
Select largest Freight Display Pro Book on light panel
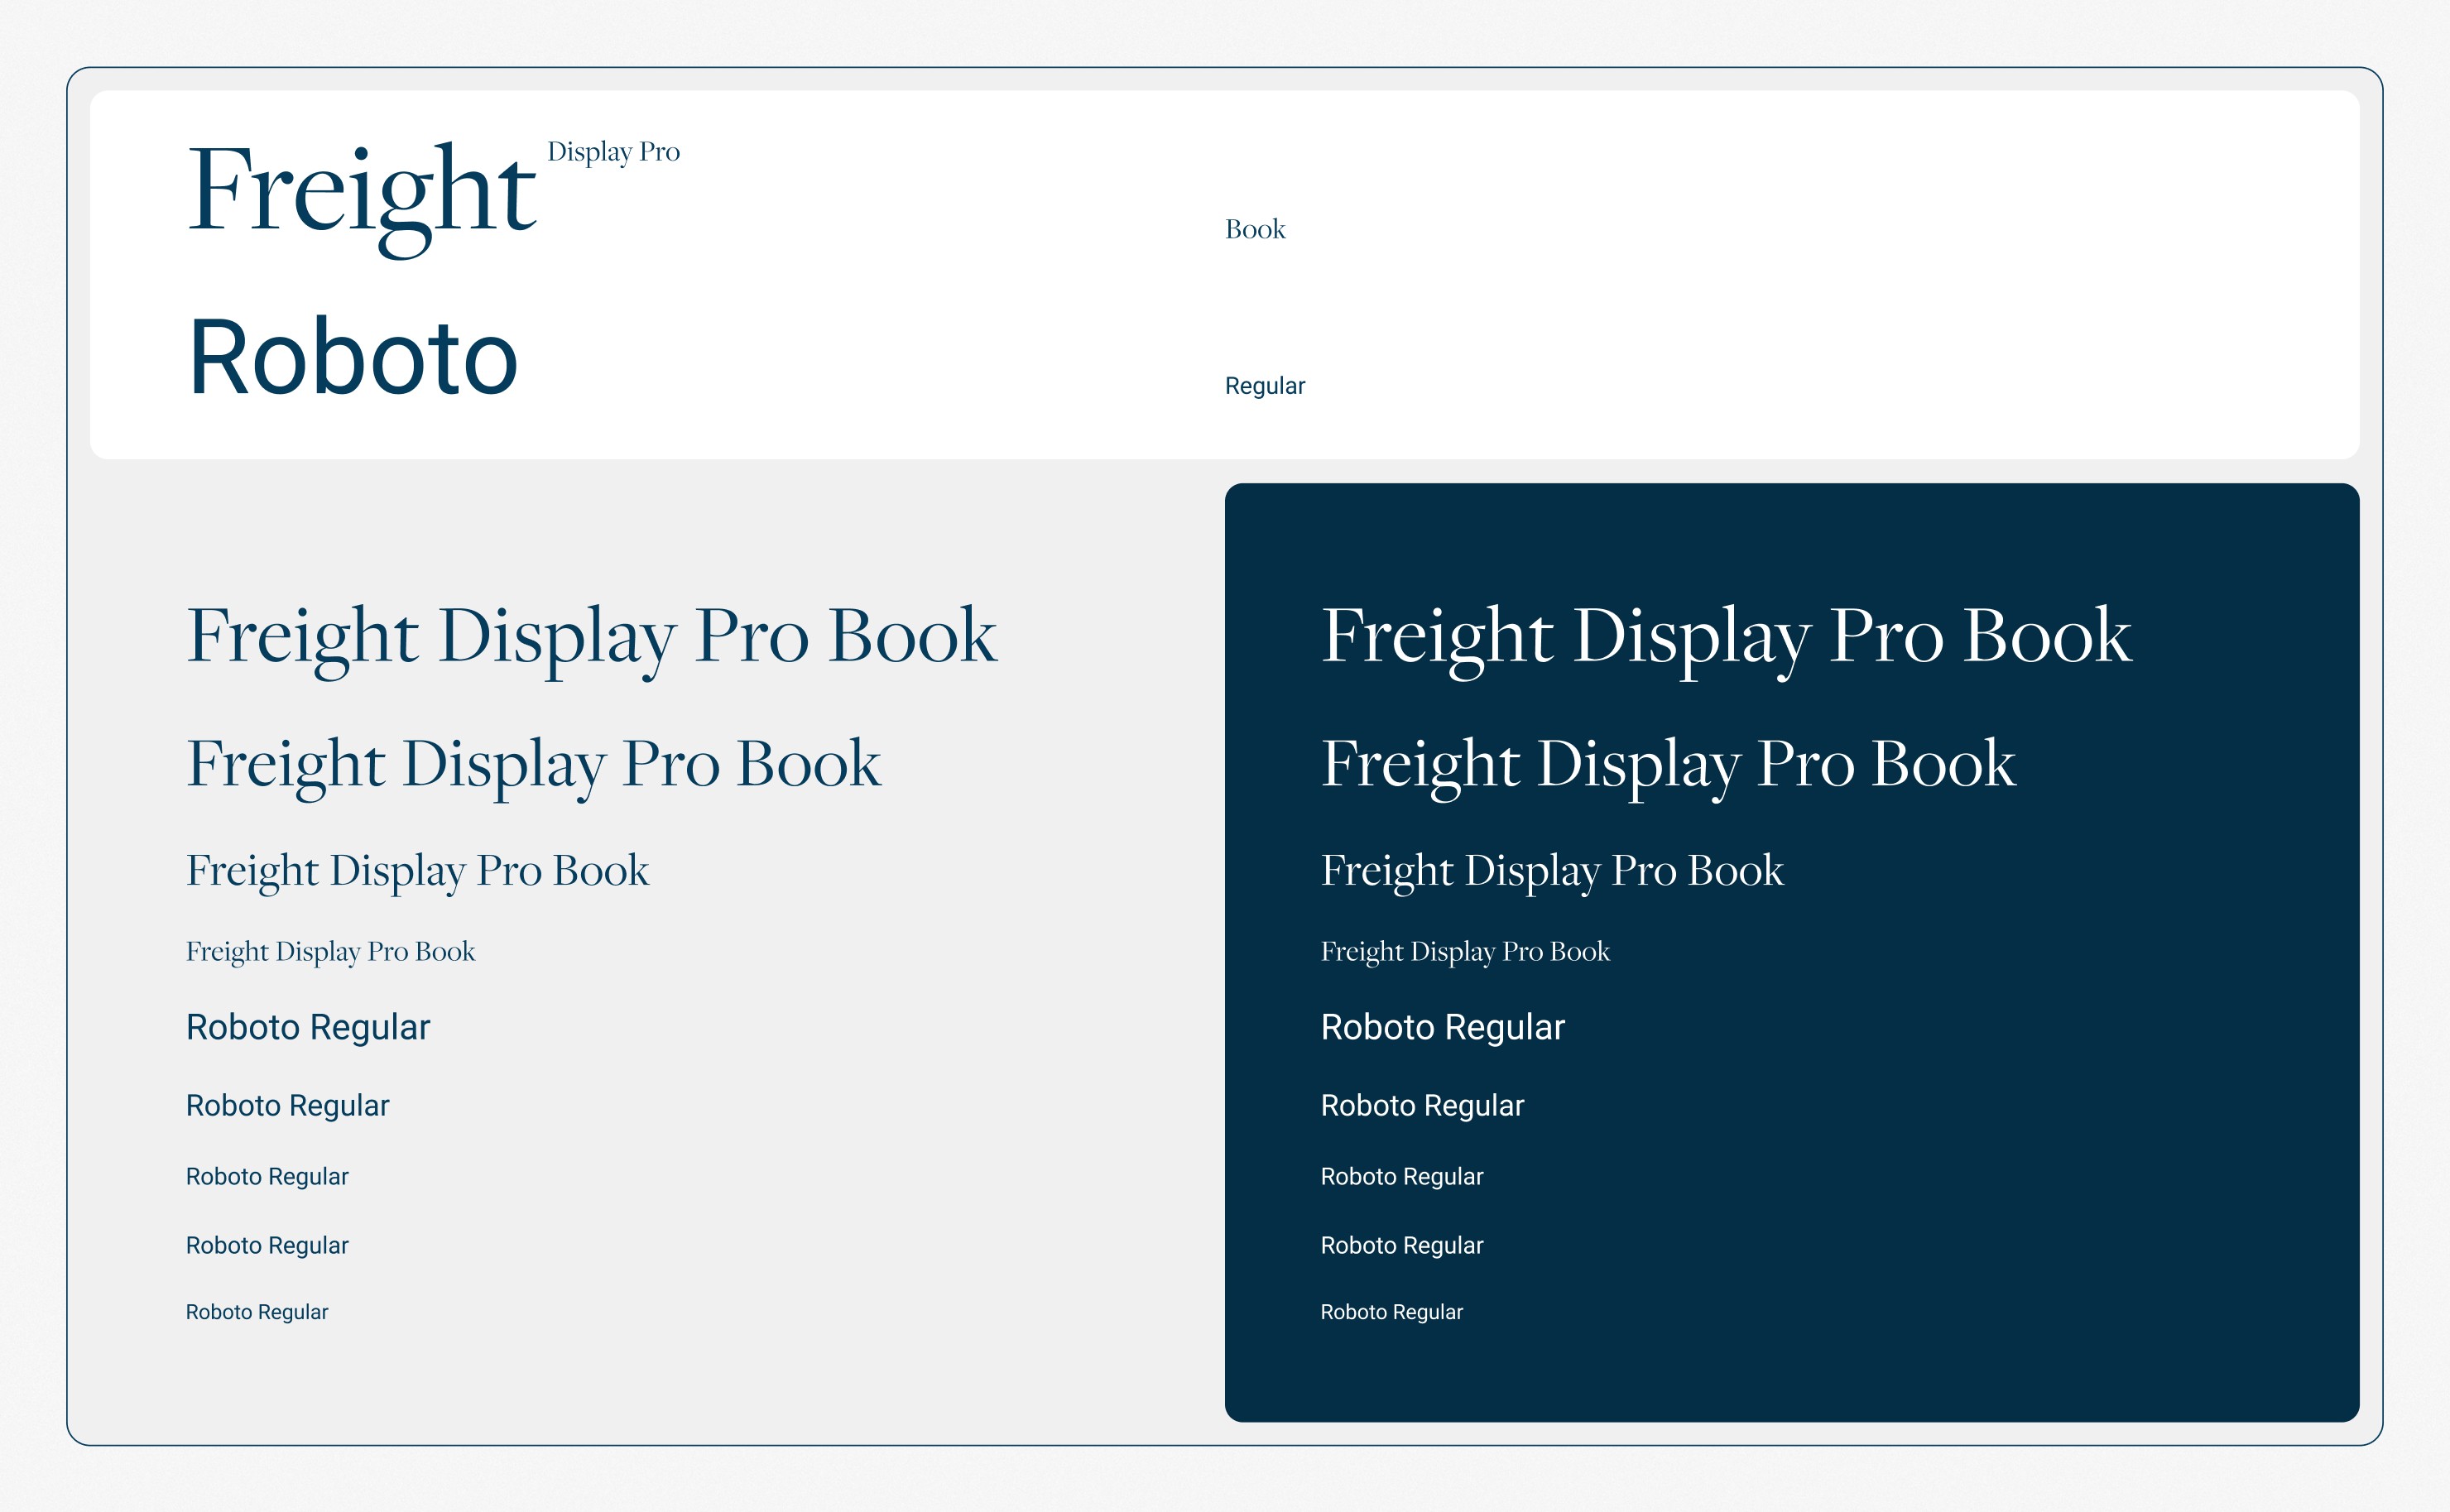click(x=591, y=636)
